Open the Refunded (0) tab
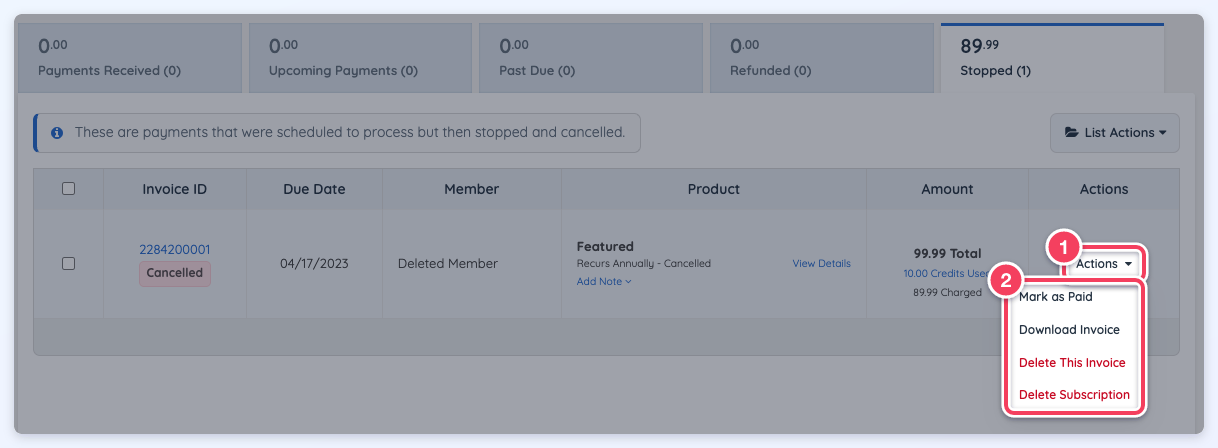This screenshot has height=448, width=1218. tap(821, 58)
